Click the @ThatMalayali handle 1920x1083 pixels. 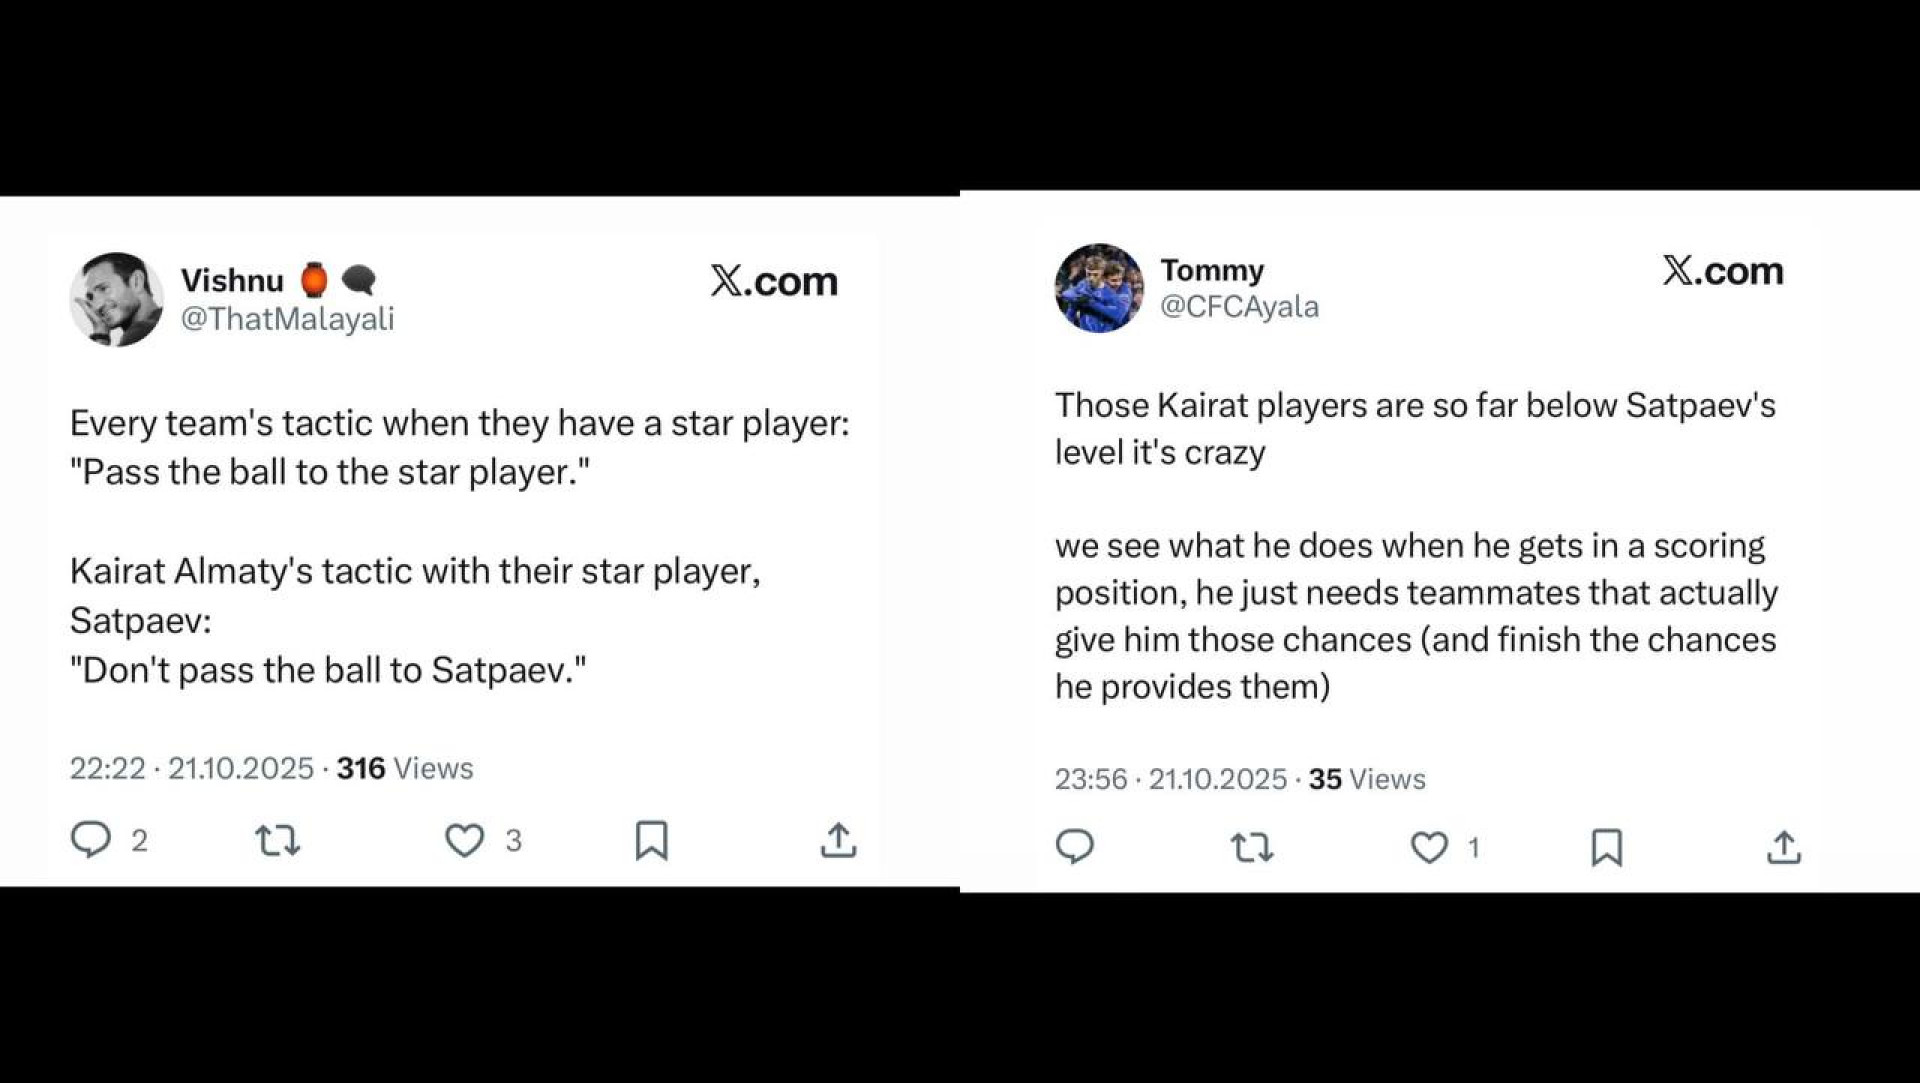pyautogui.click(x=287, y=319)
